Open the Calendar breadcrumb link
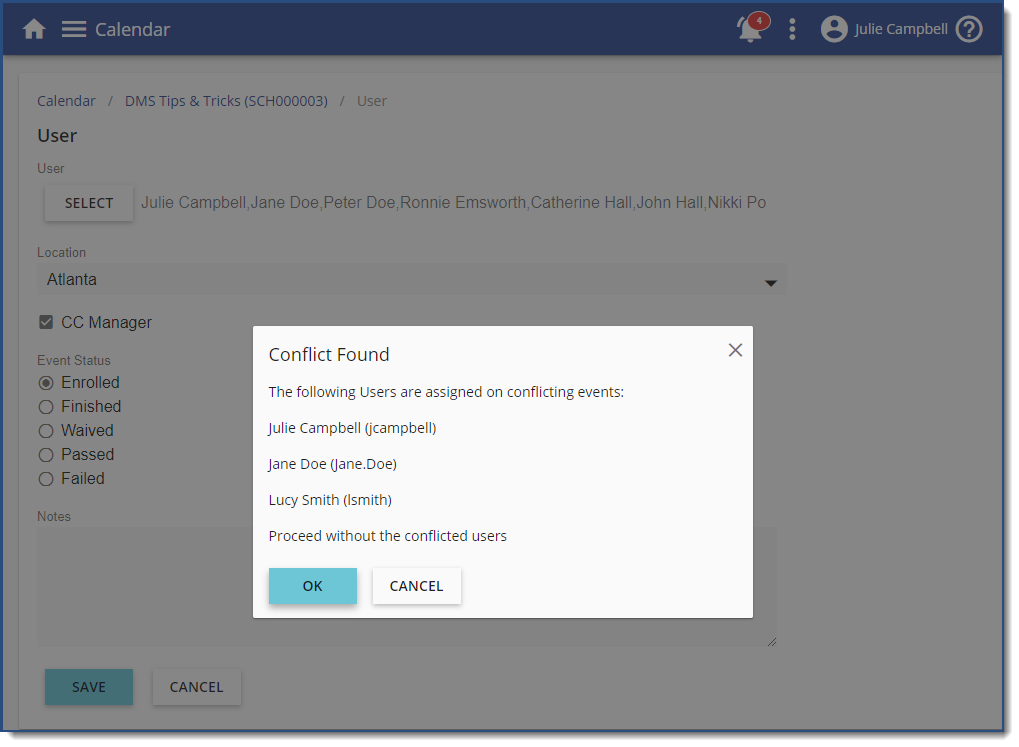 66,101
